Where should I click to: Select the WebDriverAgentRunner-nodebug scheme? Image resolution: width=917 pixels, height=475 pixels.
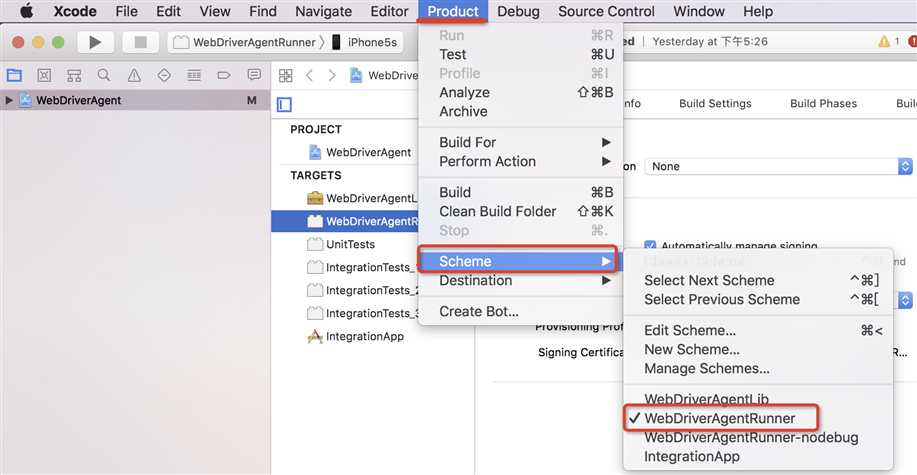pyautogui.click(x=759, y=438)
